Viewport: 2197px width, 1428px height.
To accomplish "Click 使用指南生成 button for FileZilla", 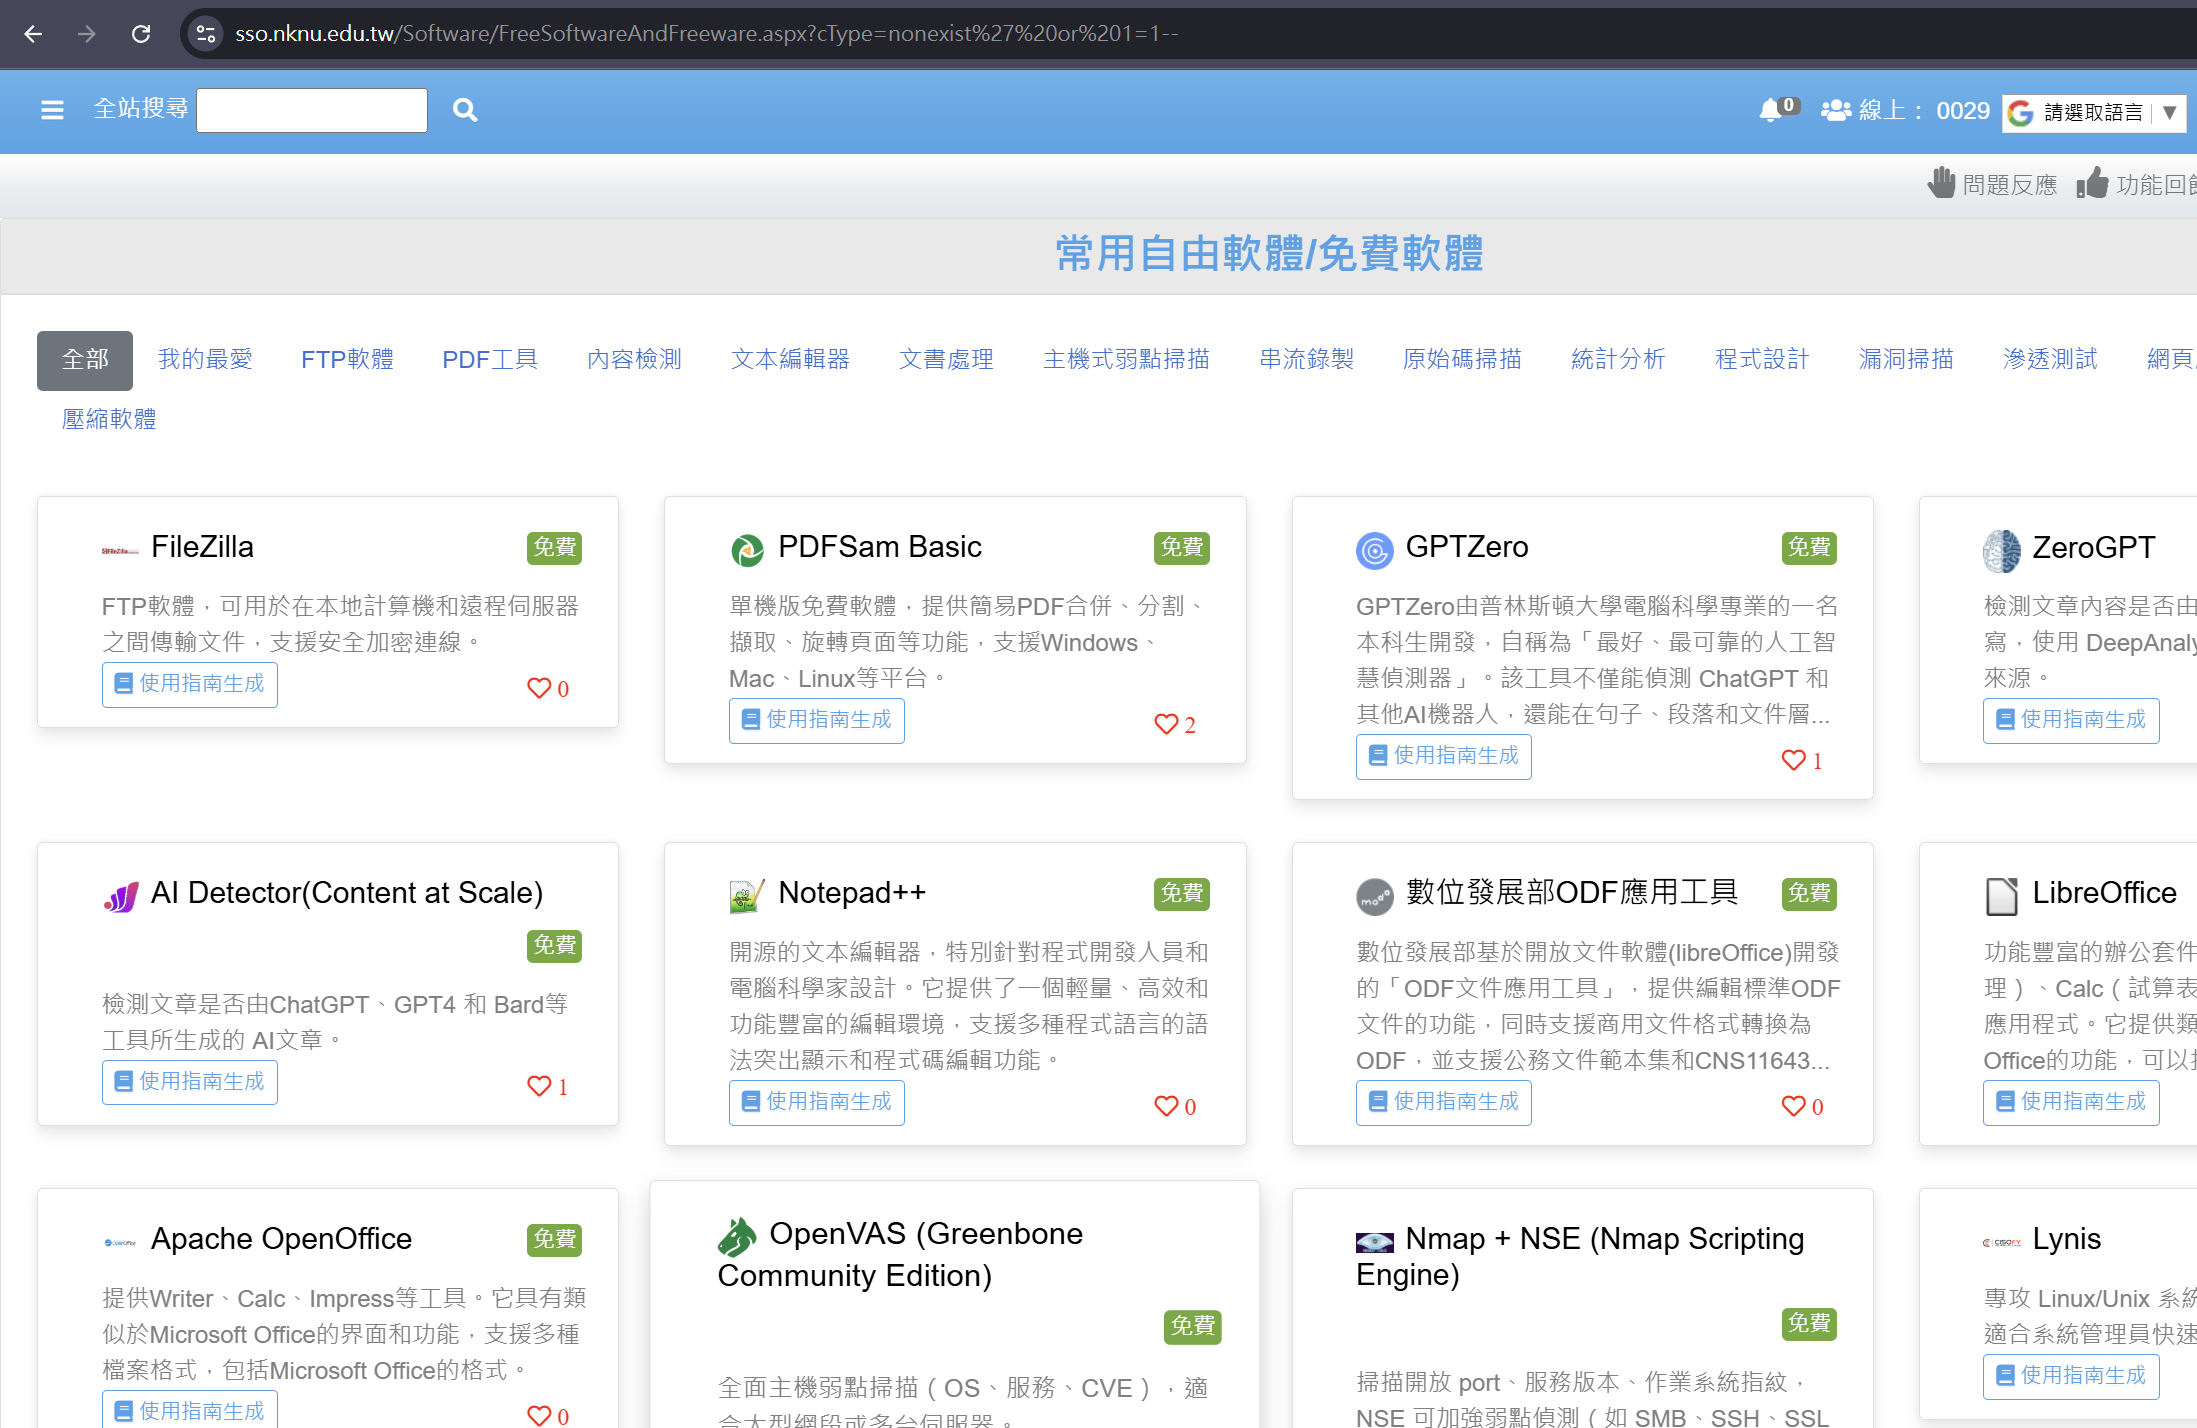I will coord(190,685).
